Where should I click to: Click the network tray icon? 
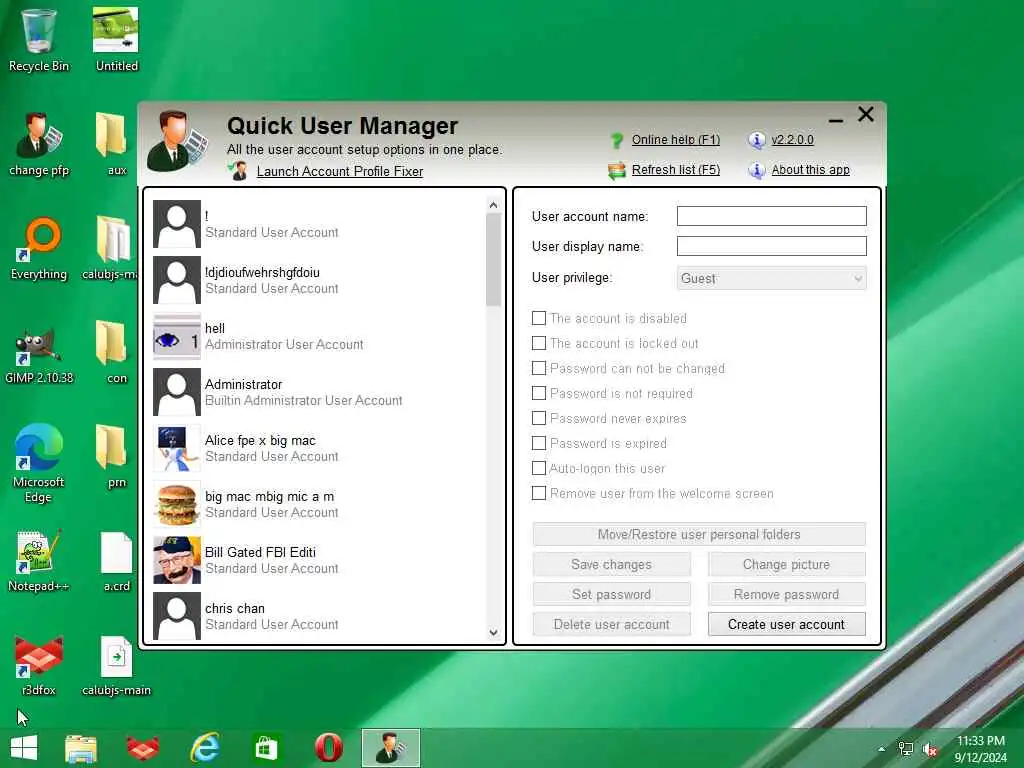pyautogui.click(x=906, y=750)
